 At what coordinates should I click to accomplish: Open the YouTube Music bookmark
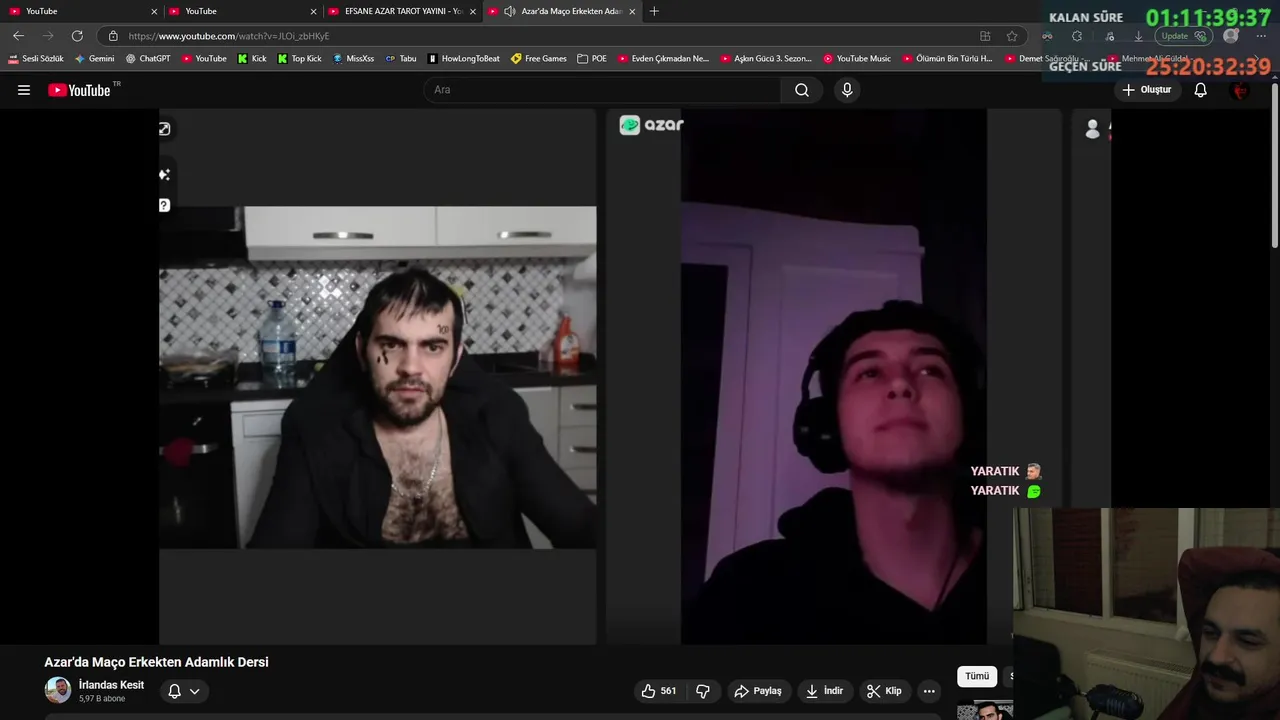pyautogui.click(x=857, y=59)
